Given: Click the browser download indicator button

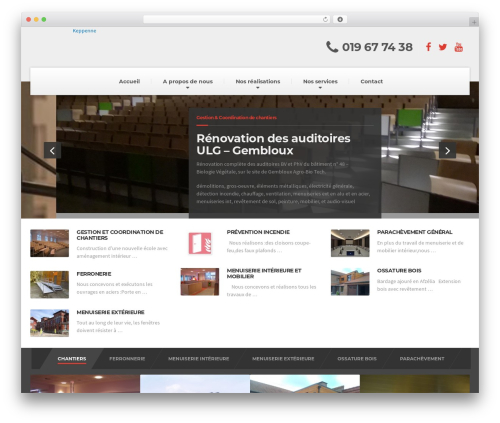Looking at the screenshot, I should pos(340,19).
